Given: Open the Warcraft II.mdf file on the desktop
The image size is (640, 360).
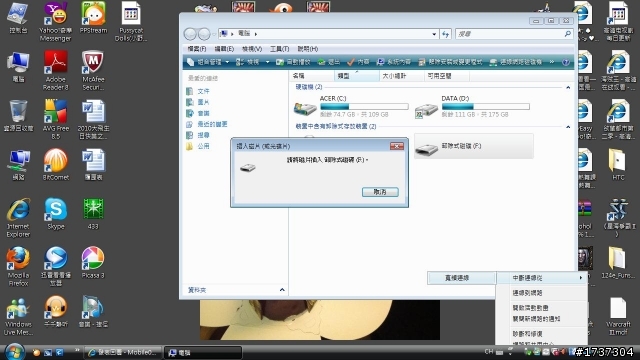Looking at the screenshot, I should 618,316.
